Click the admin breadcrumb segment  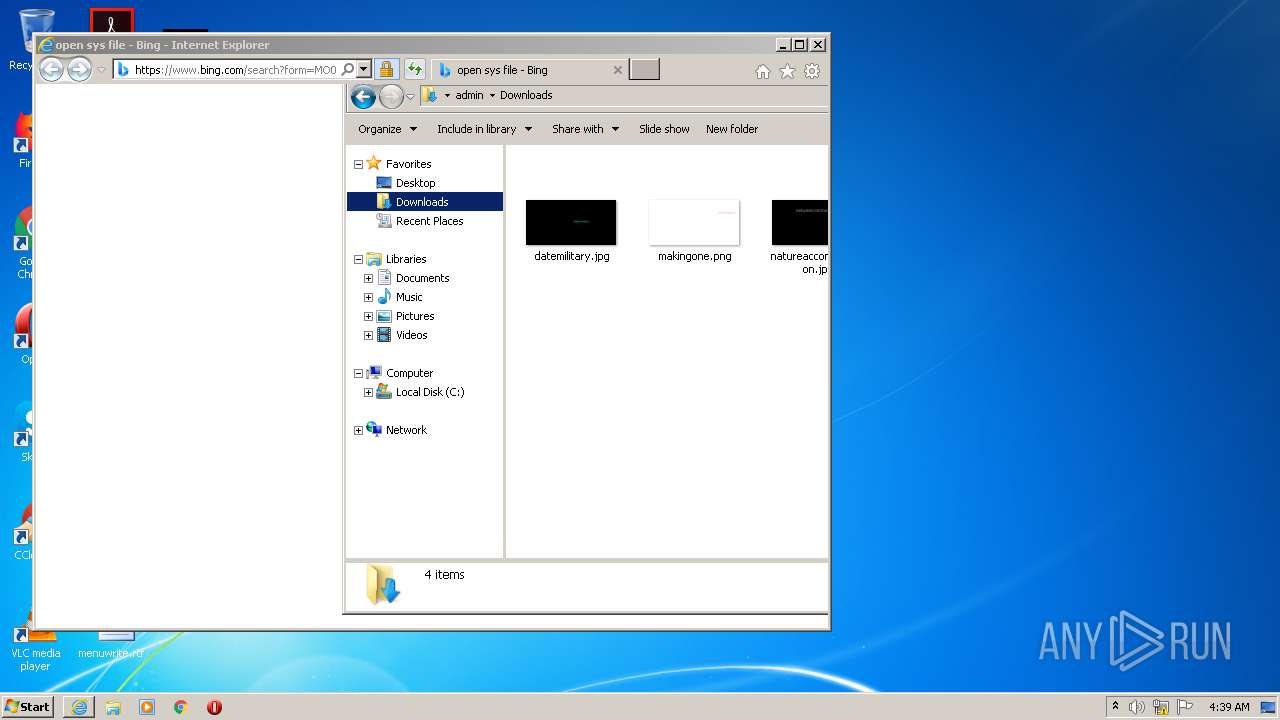[469, 95]
